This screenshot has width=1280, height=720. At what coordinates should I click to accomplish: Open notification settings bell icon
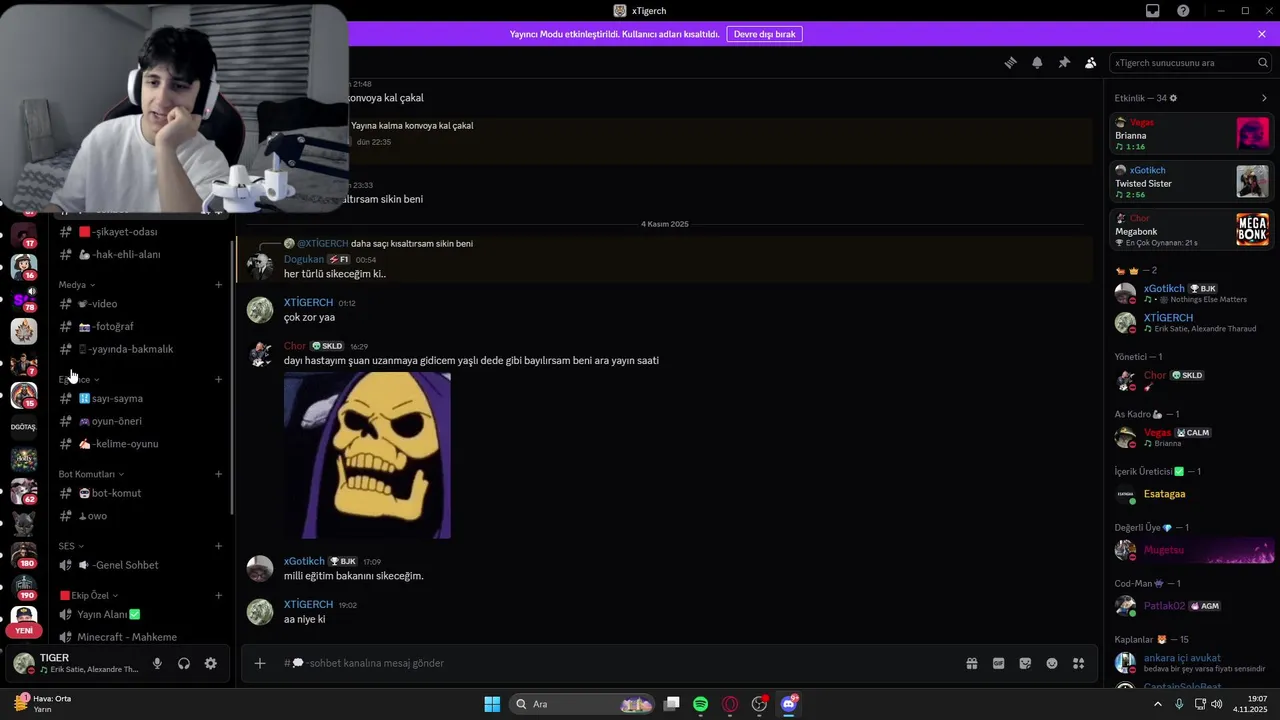tap(1037, 62)
